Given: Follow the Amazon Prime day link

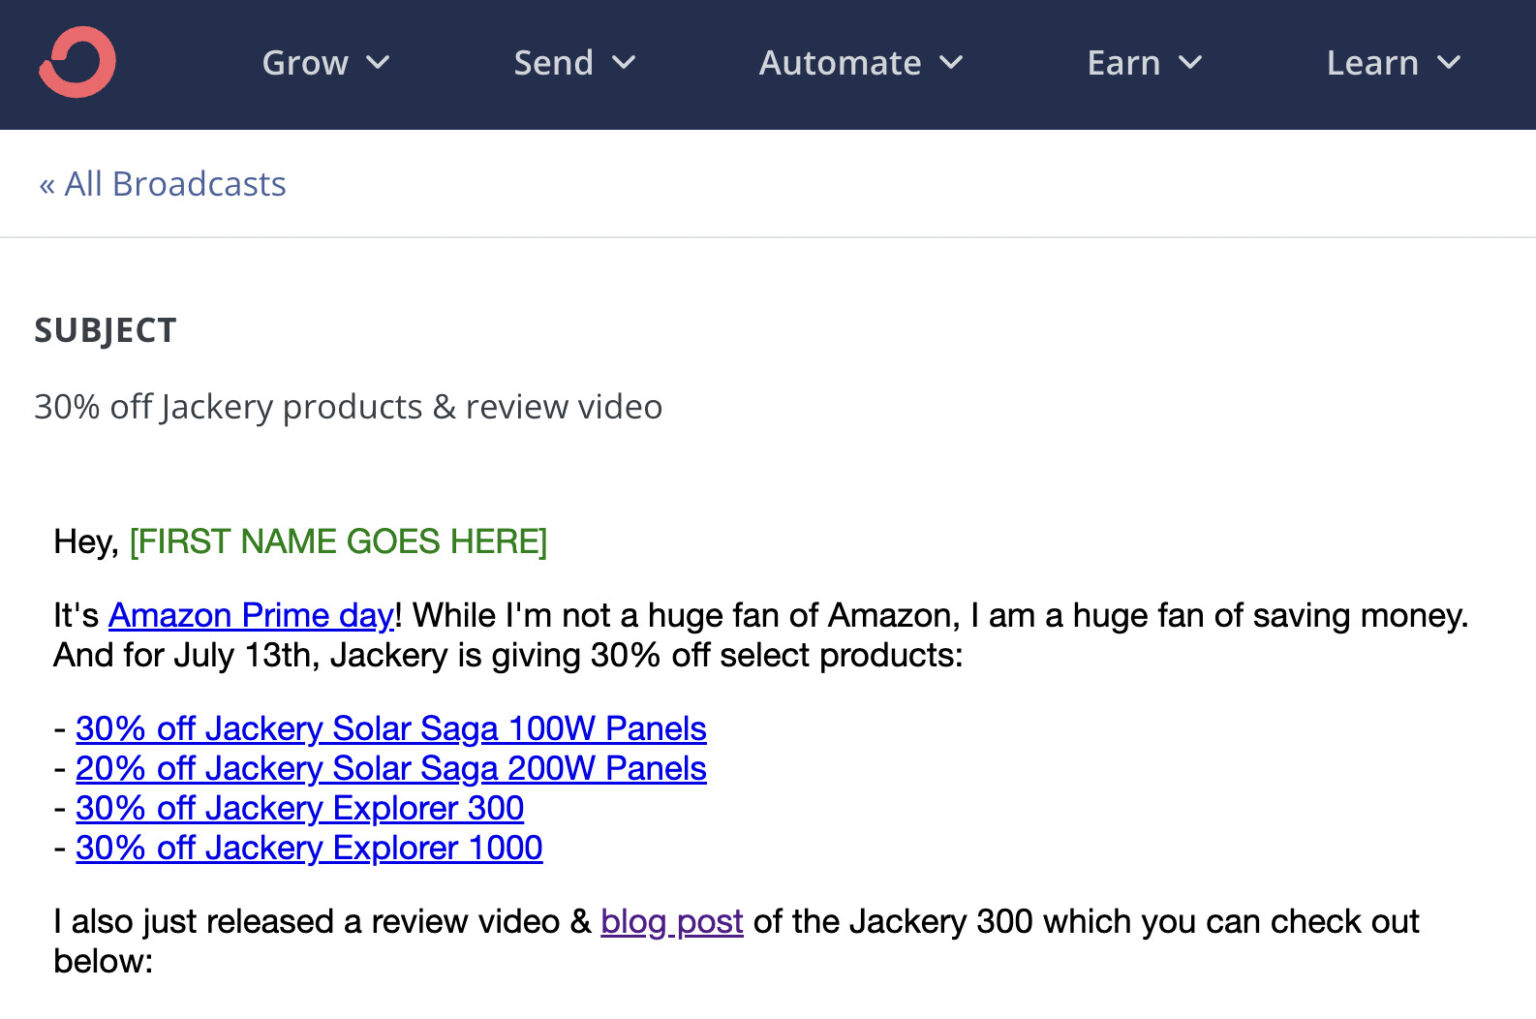Looking at the screenshot, I should coord(251,615).
